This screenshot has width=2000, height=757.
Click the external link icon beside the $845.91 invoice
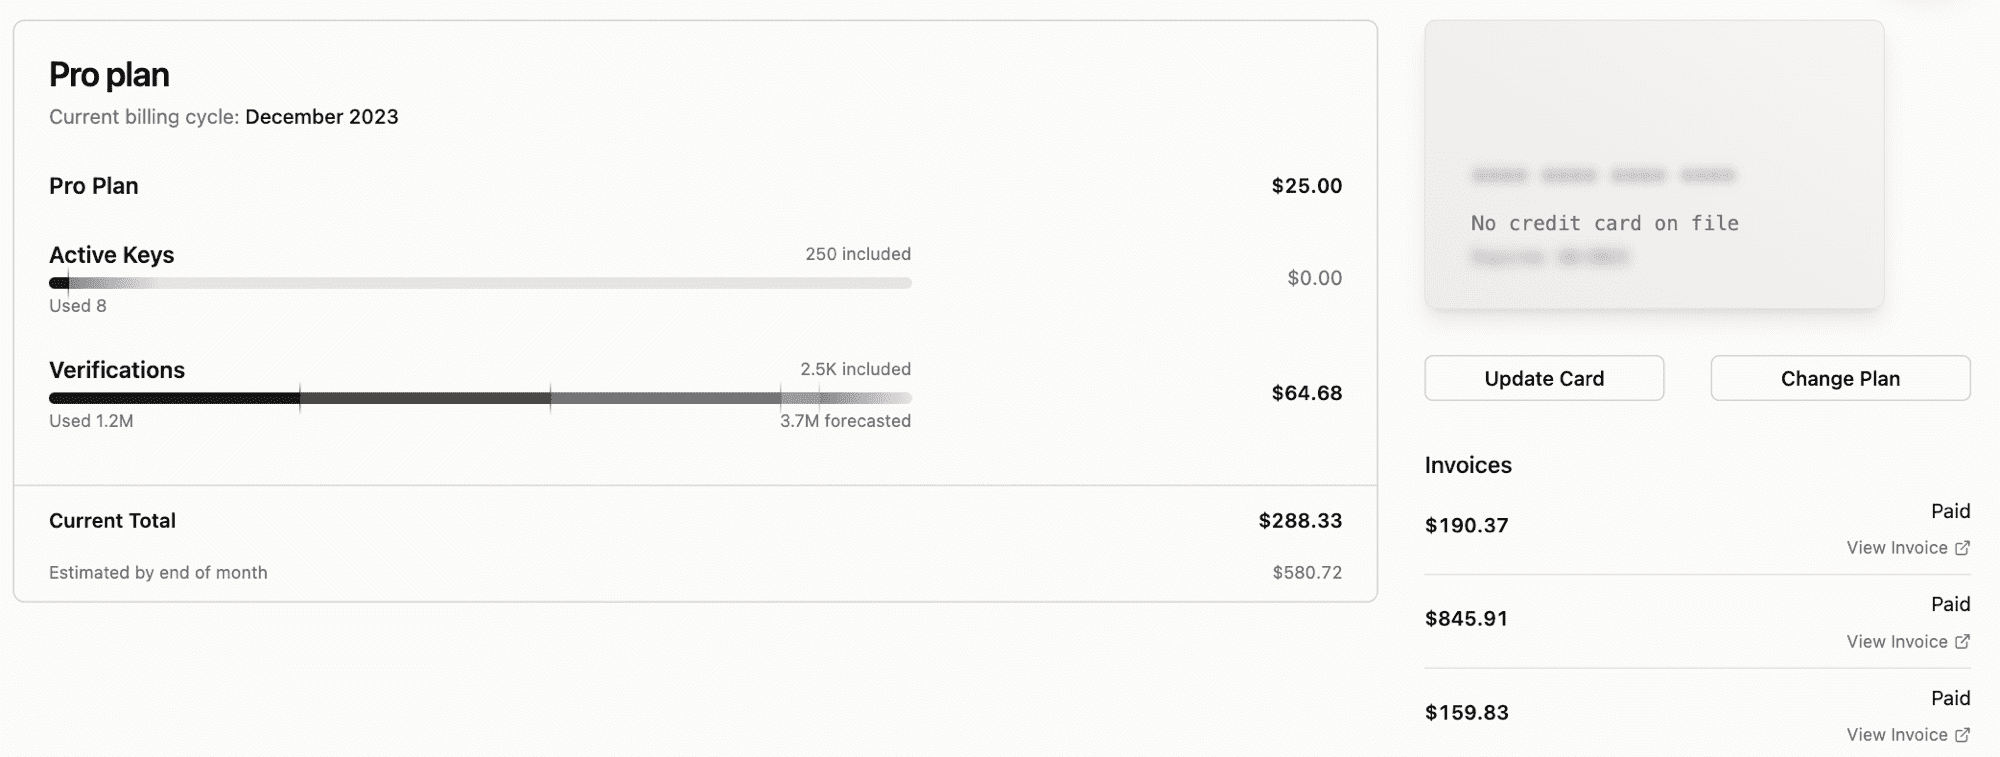coord(1964,641)
